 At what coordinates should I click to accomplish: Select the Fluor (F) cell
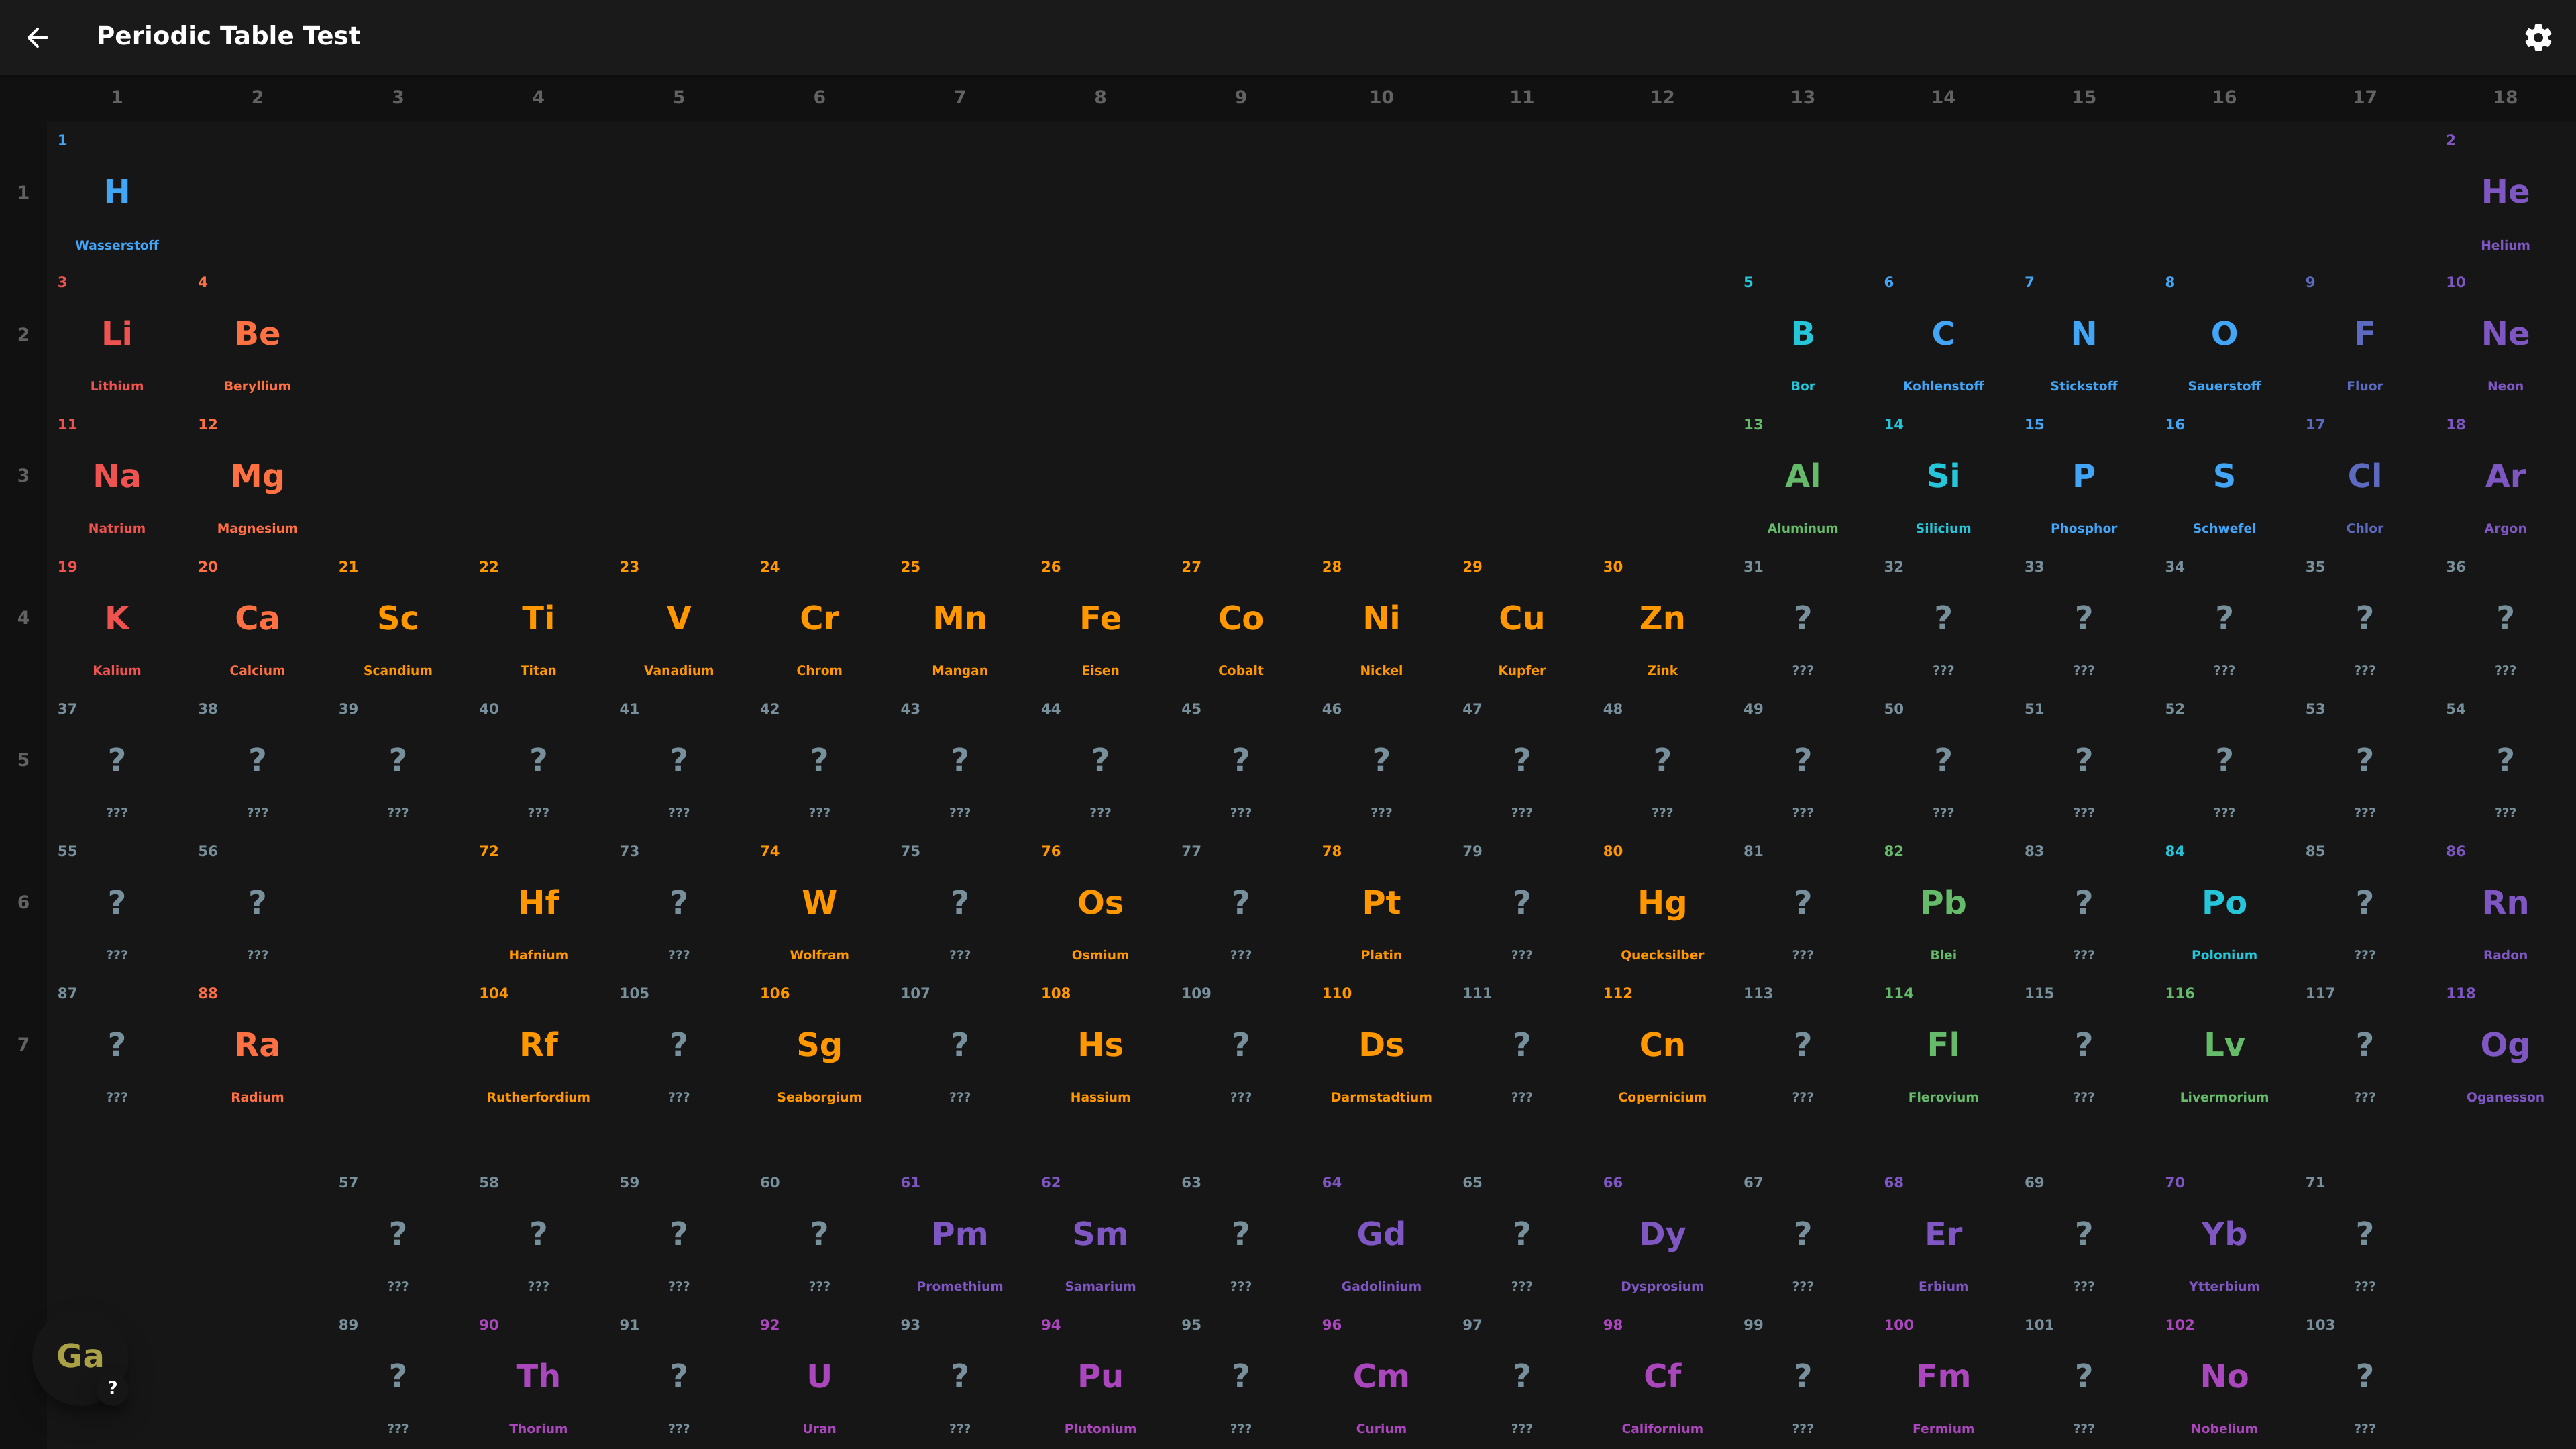2364,335
